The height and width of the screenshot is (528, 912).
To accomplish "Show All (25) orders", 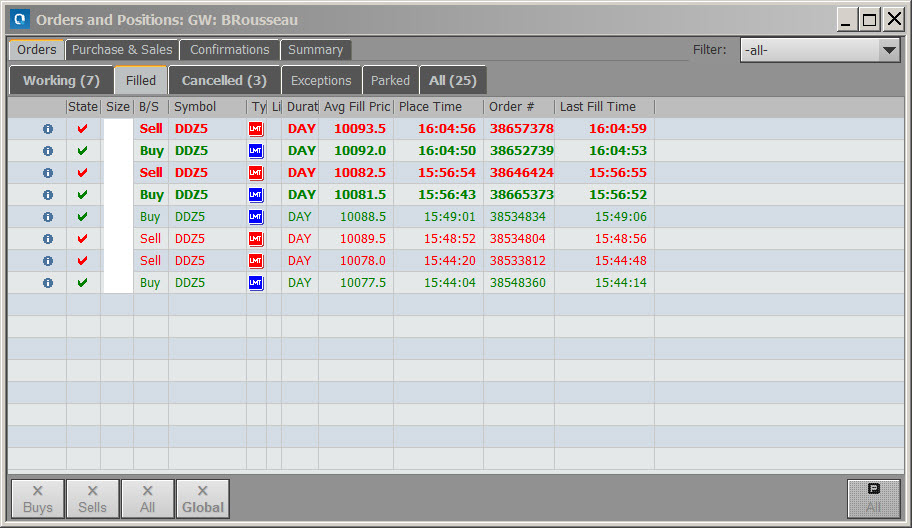I will (x=453, y=80).
